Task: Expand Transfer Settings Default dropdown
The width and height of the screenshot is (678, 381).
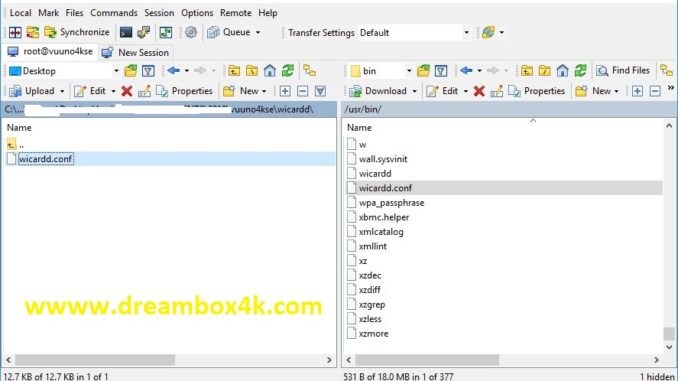Action: pyautogui.click(x=466, y=32)
